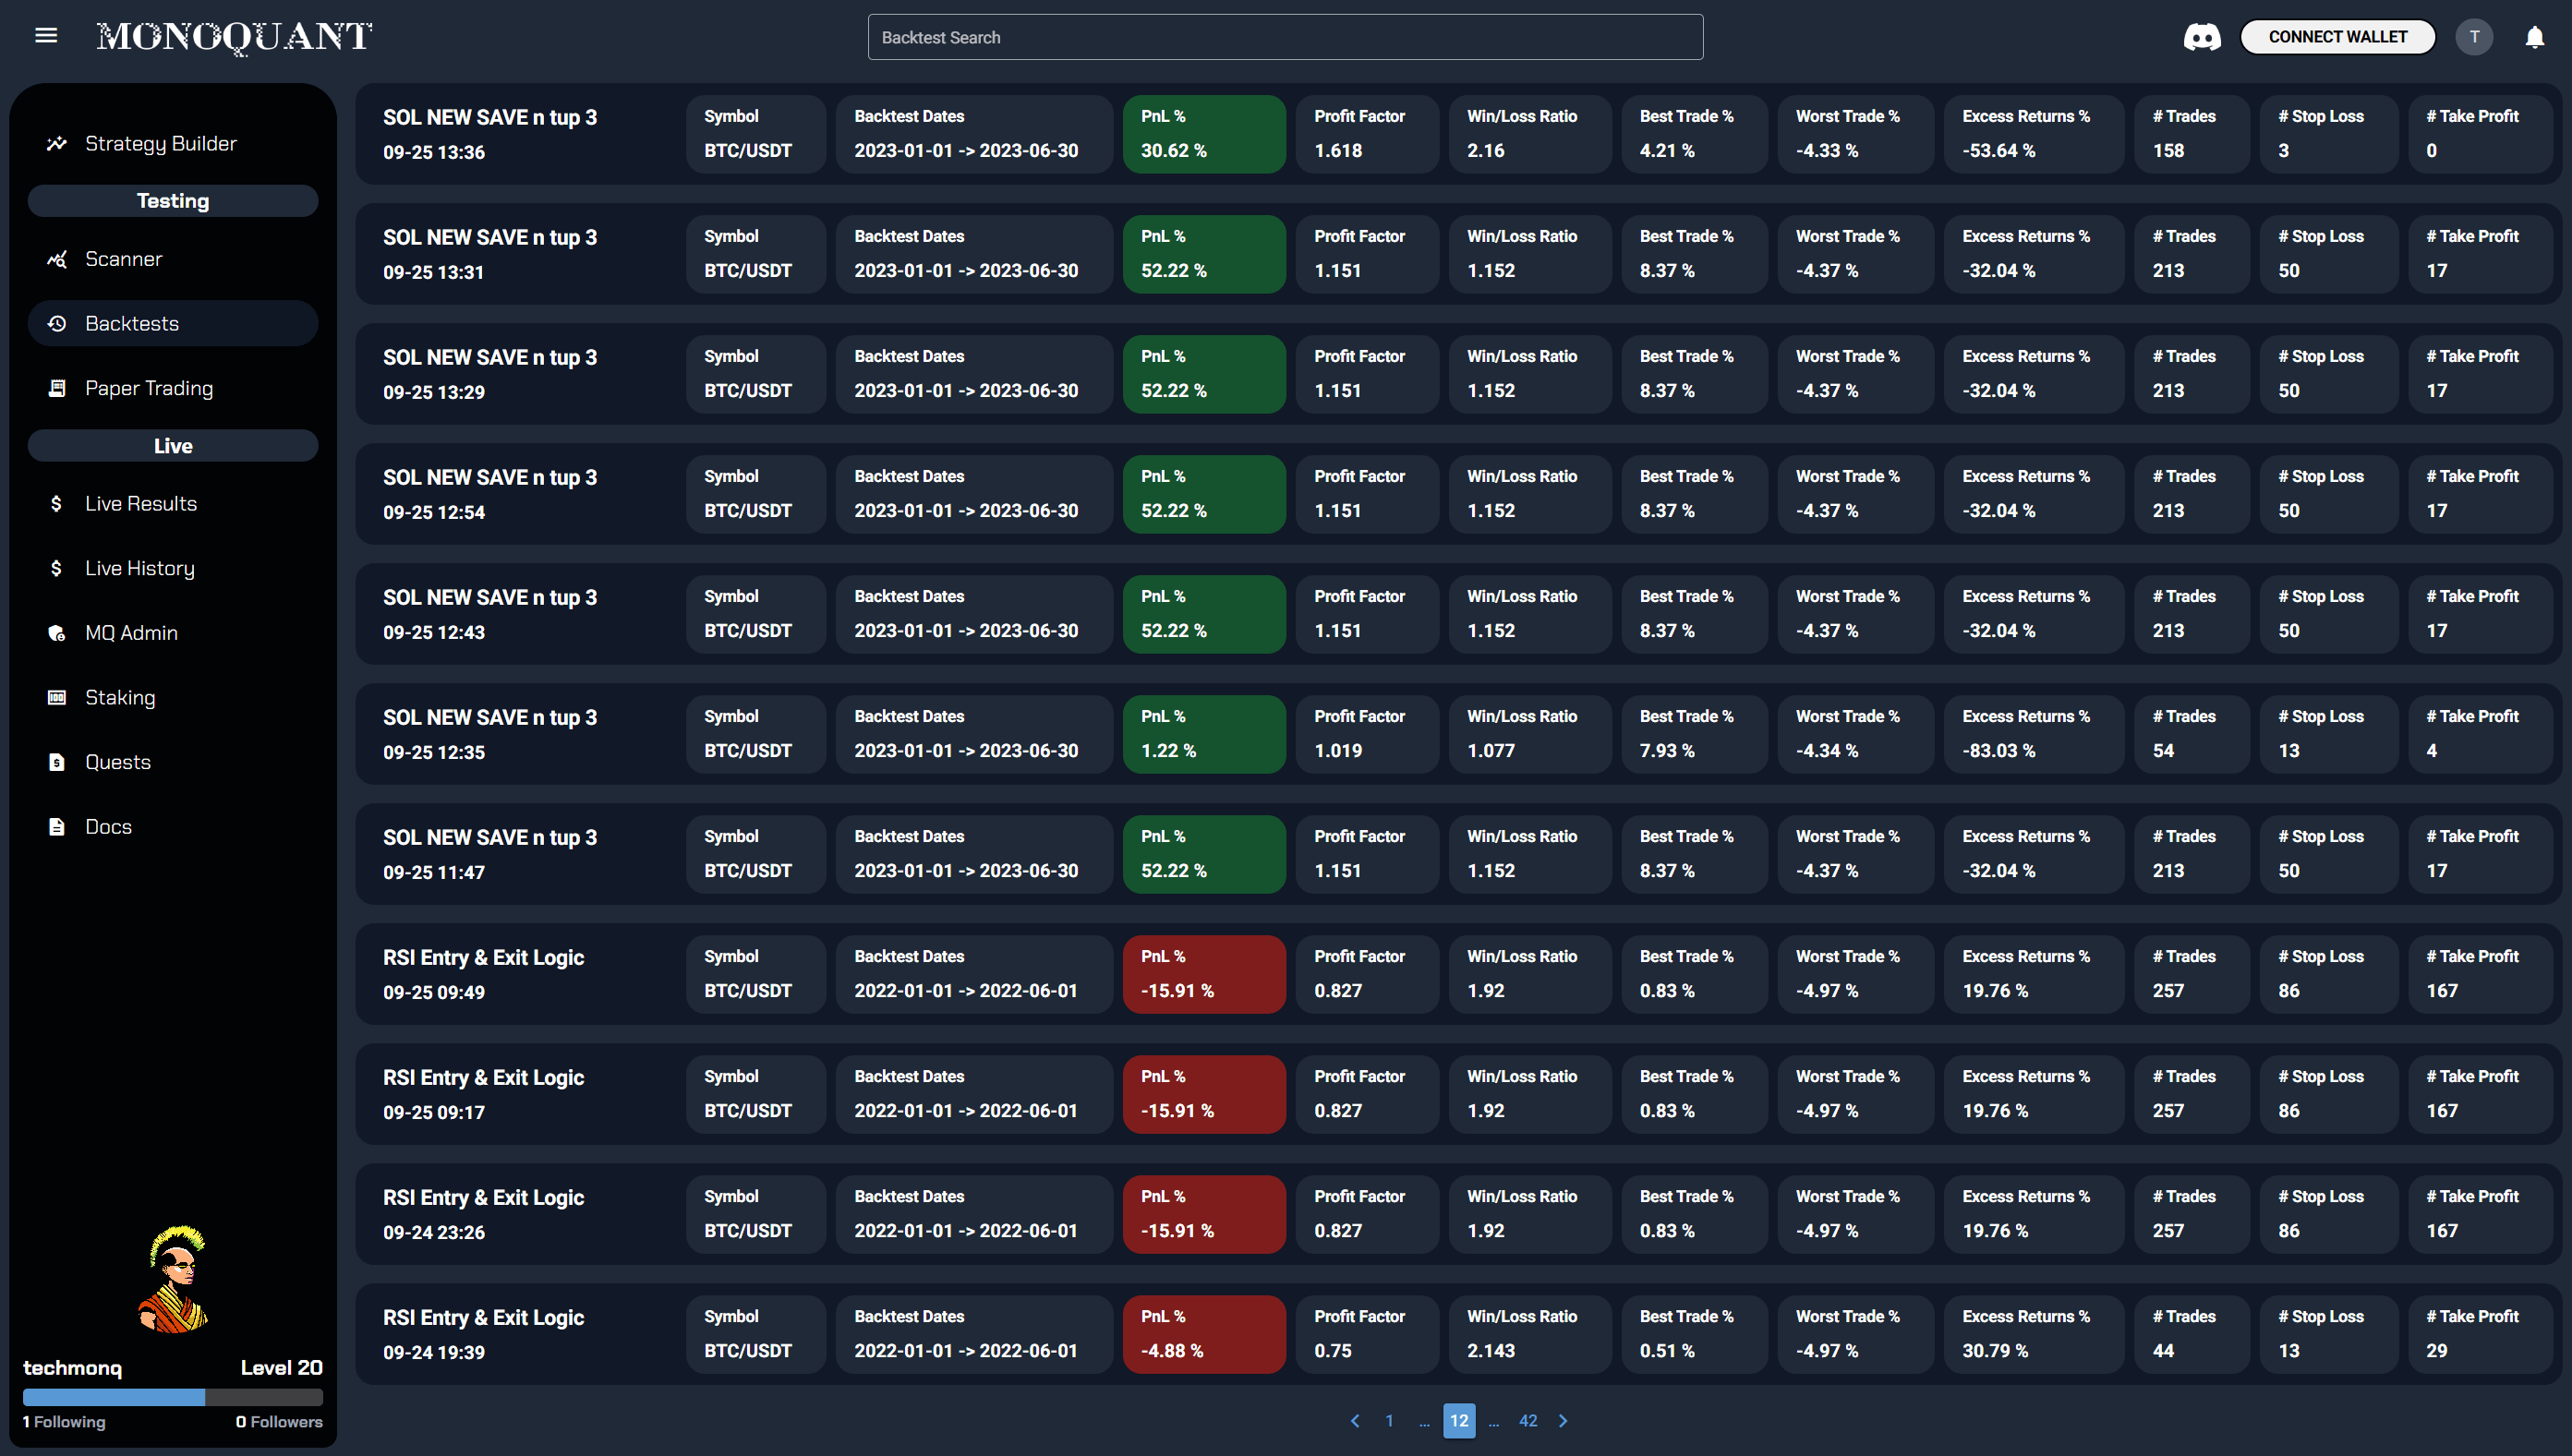
Task: Open RSI Entry & Exit Logic 09-25 09:49
Action: tap(1458, 974)
